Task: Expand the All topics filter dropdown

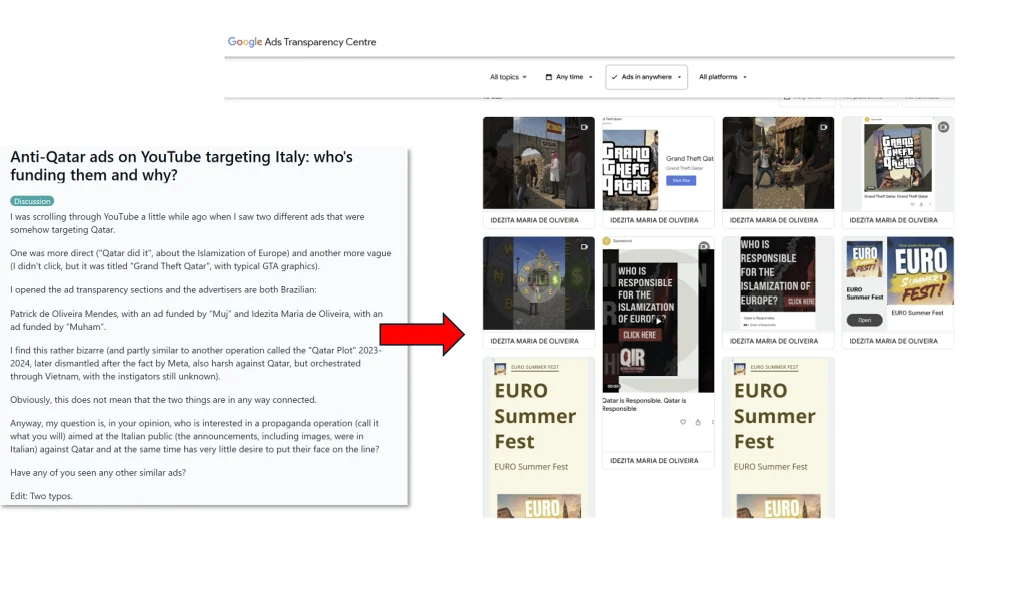Action: coord(508,77)
